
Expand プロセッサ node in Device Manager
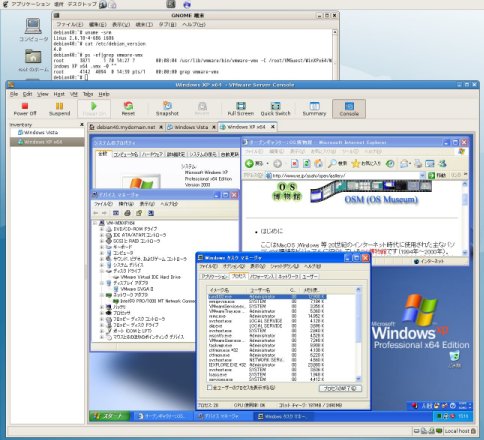click(102, 313)
